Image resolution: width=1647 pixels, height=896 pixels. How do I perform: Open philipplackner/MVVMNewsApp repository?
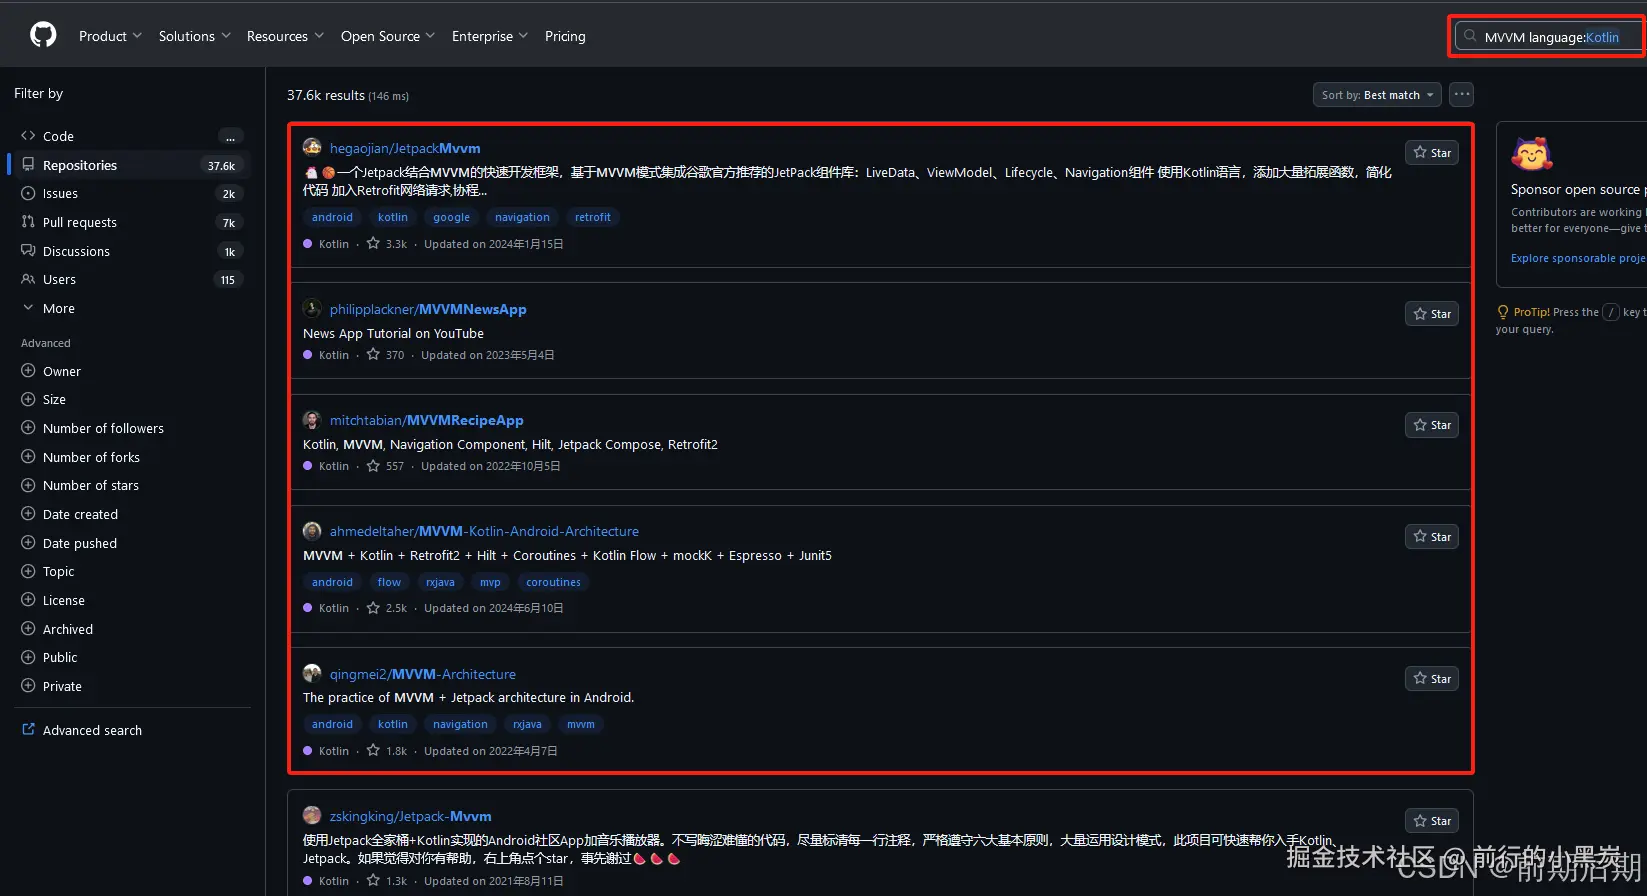(x=428, y=309)
